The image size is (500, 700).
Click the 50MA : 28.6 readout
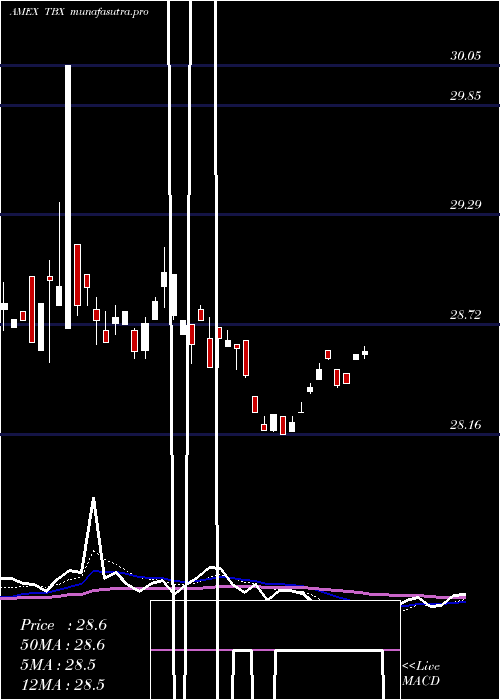(x=62, y=645)
